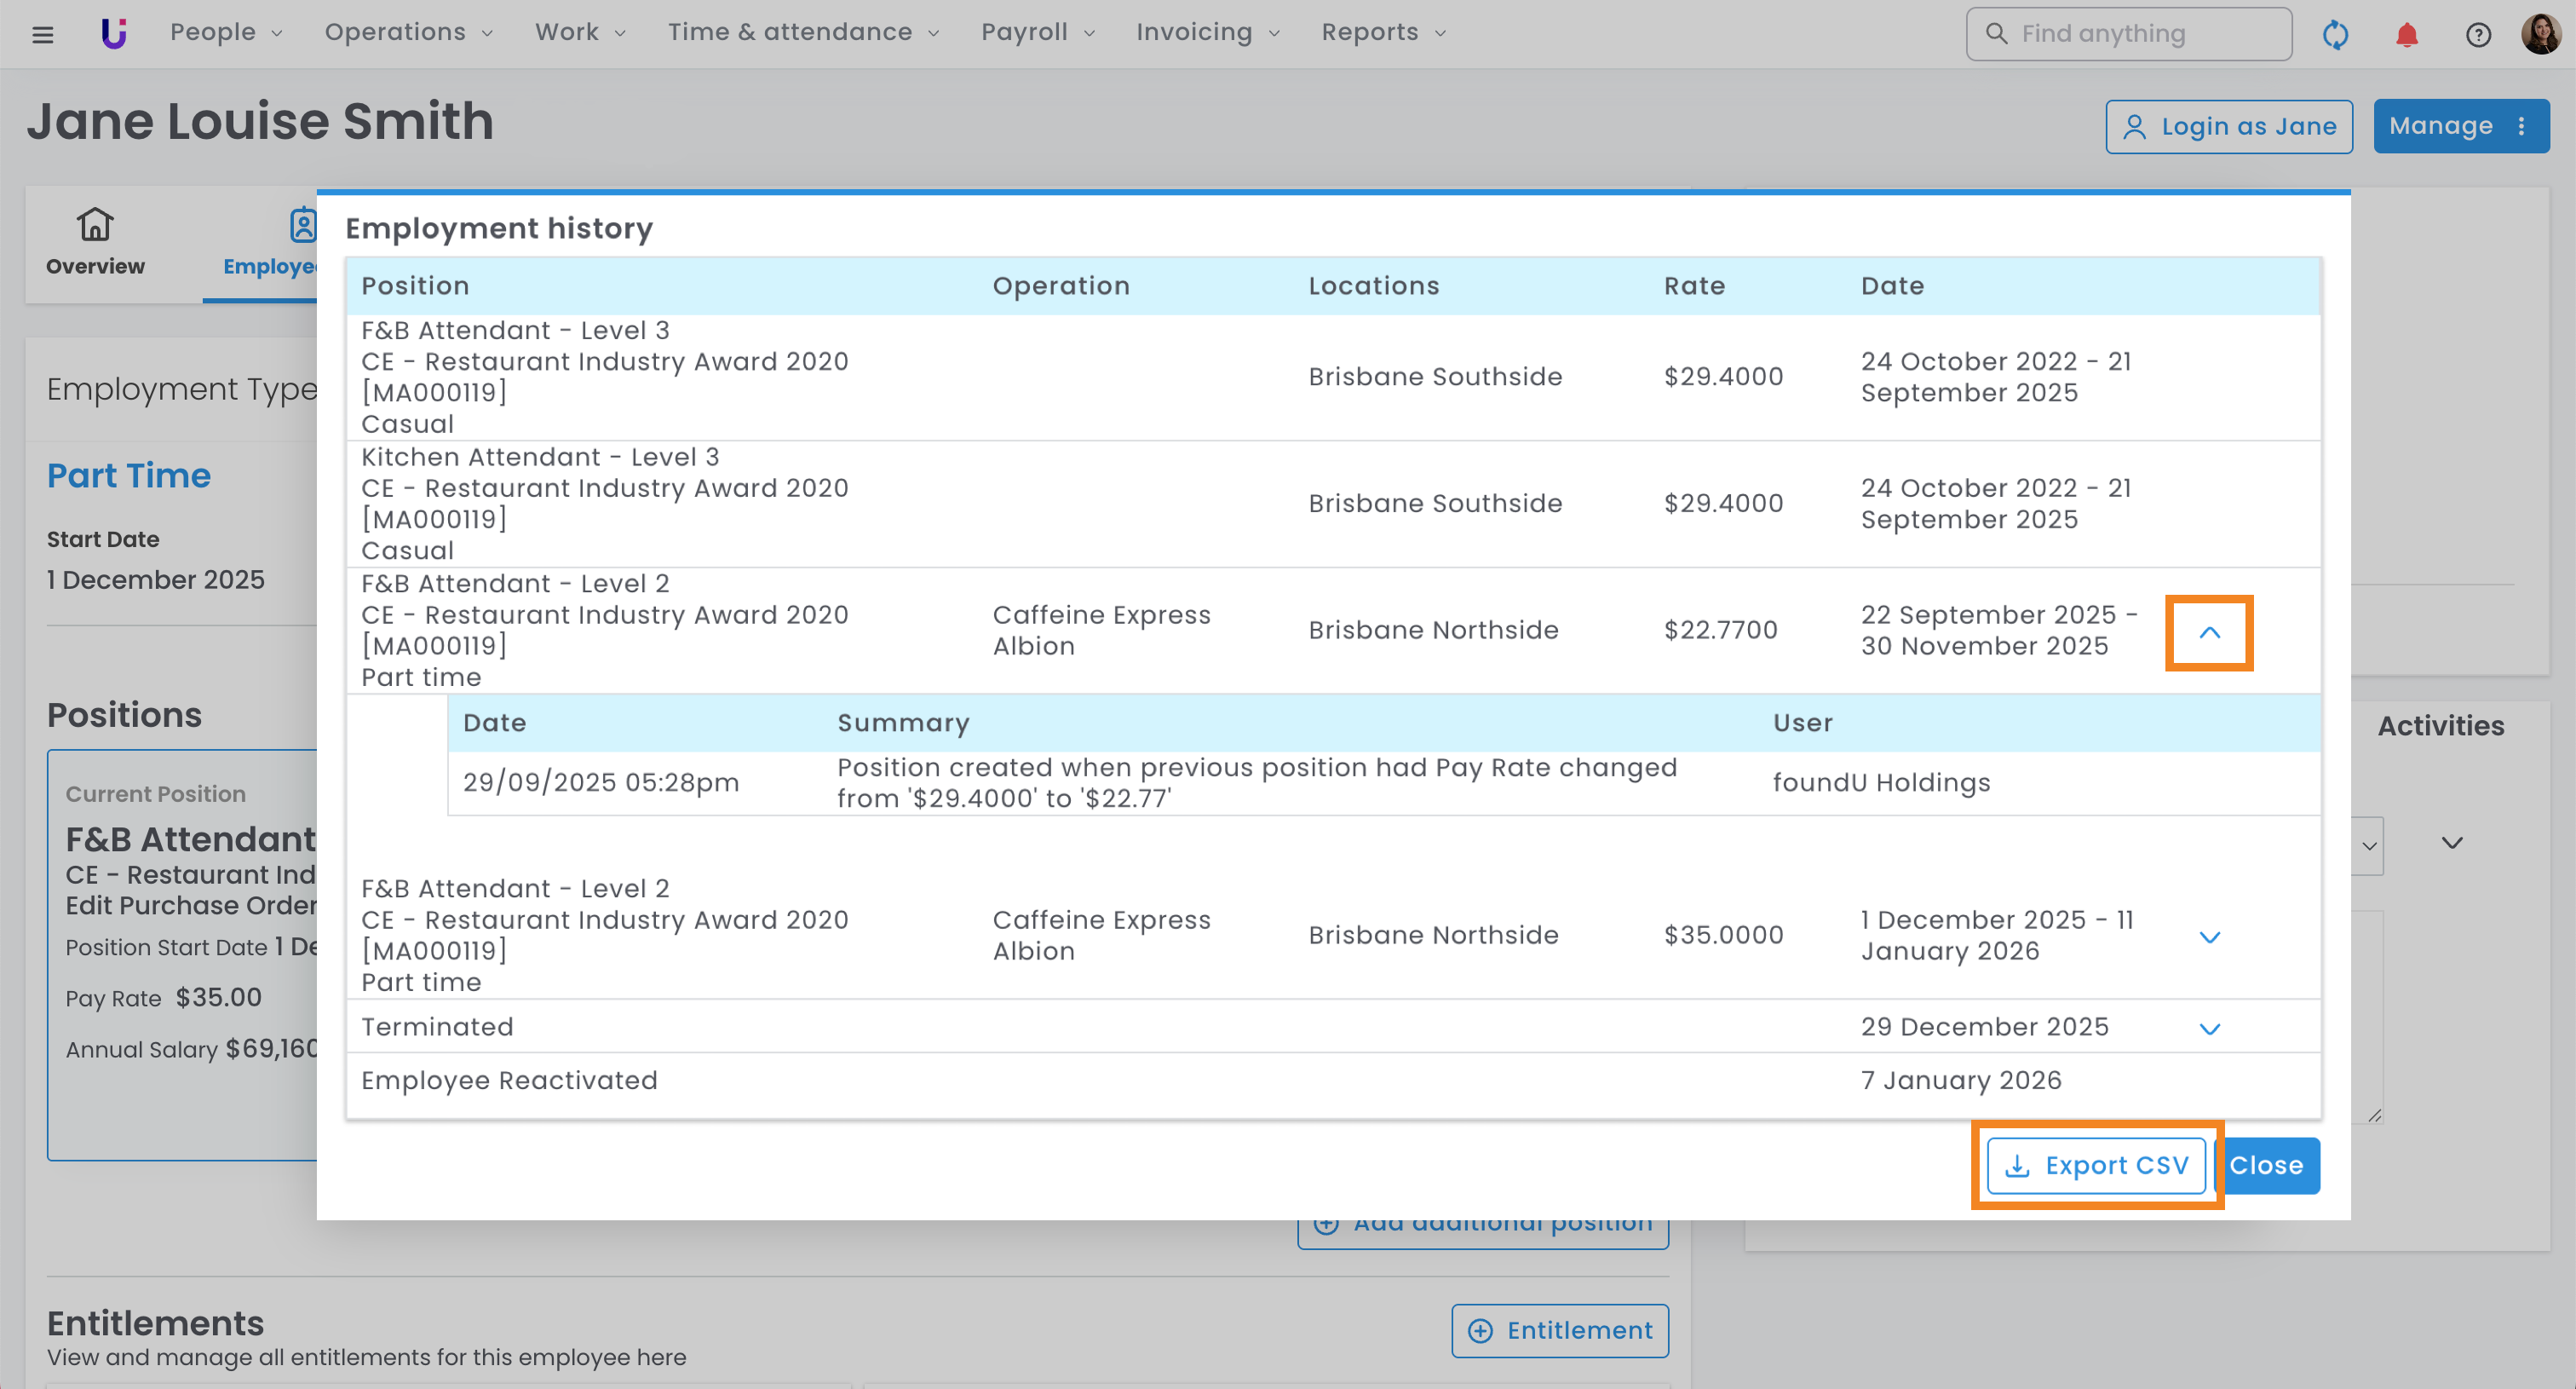The width and height of the screenshot is (2576, 1389).
Task: Open the People menu
Action: [x=226, y=33]
